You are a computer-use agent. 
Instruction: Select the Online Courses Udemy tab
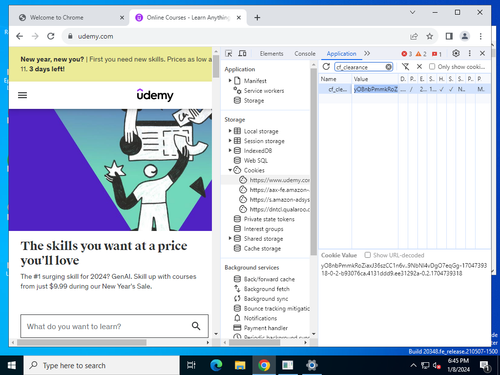[x=188, y=18]
